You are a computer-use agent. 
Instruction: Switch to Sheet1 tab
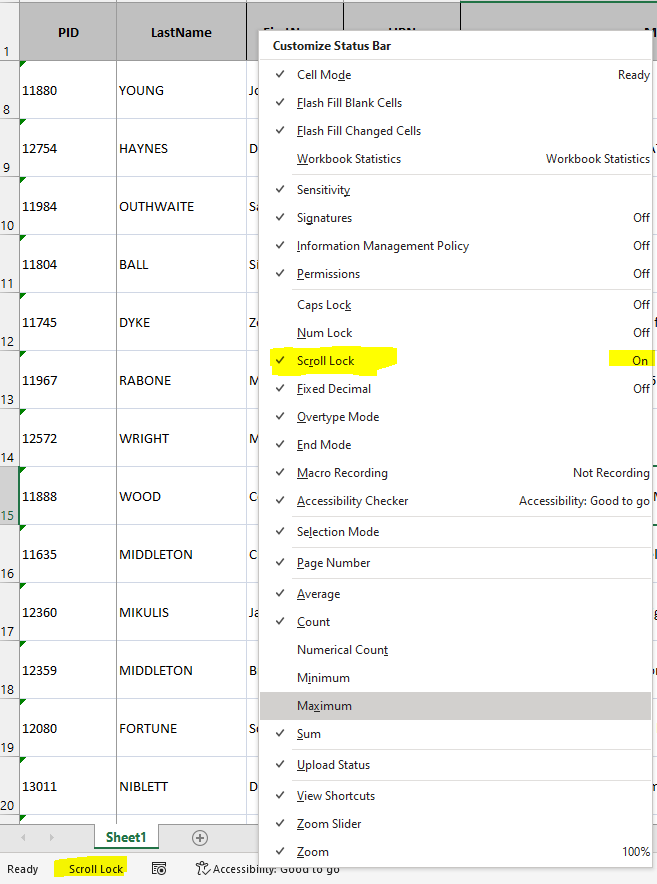tap(126, 837)
